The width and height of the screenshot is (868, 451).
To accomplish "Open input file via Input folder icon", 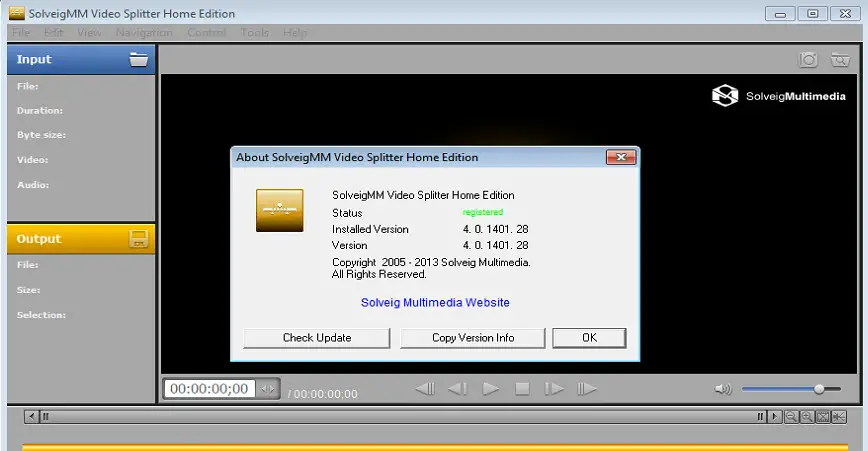I will coord(138,59).
